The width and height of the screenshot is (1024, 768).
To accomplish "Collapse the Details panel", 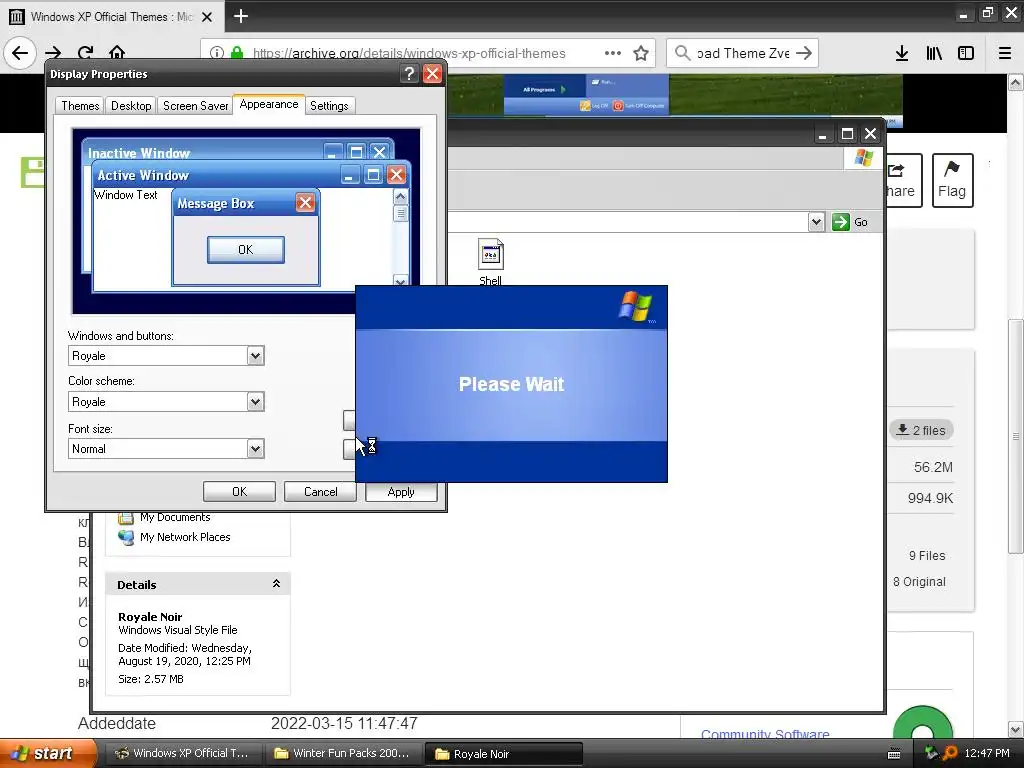I will (276, 584).
